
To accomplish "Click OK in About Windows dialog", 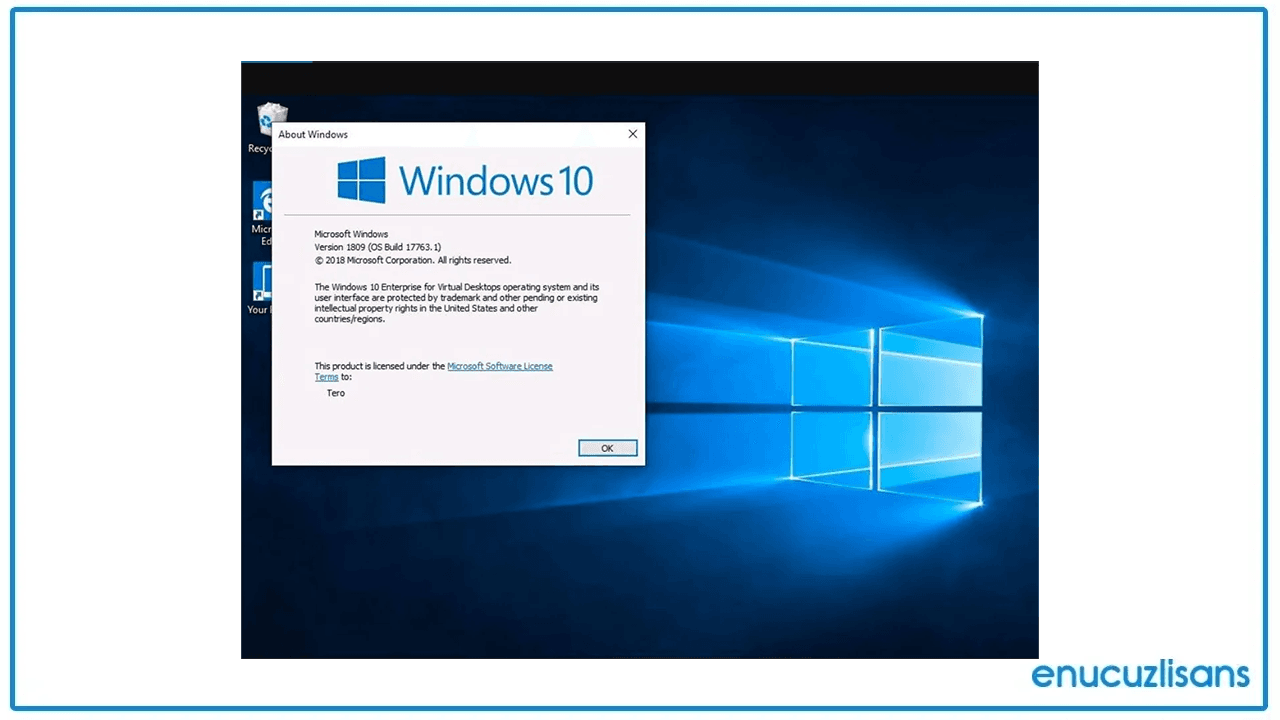I will click(607, 448).
